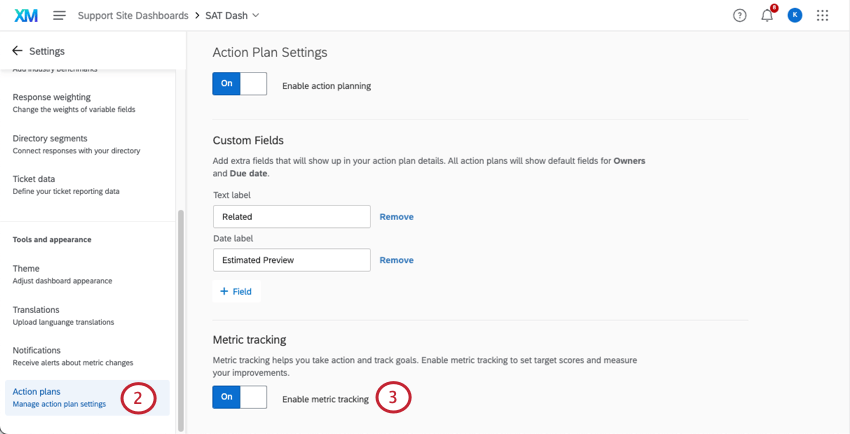Open the app switcher grid icon
The width and height of the screenshot is (850, 434).
(x=822, y=15)
